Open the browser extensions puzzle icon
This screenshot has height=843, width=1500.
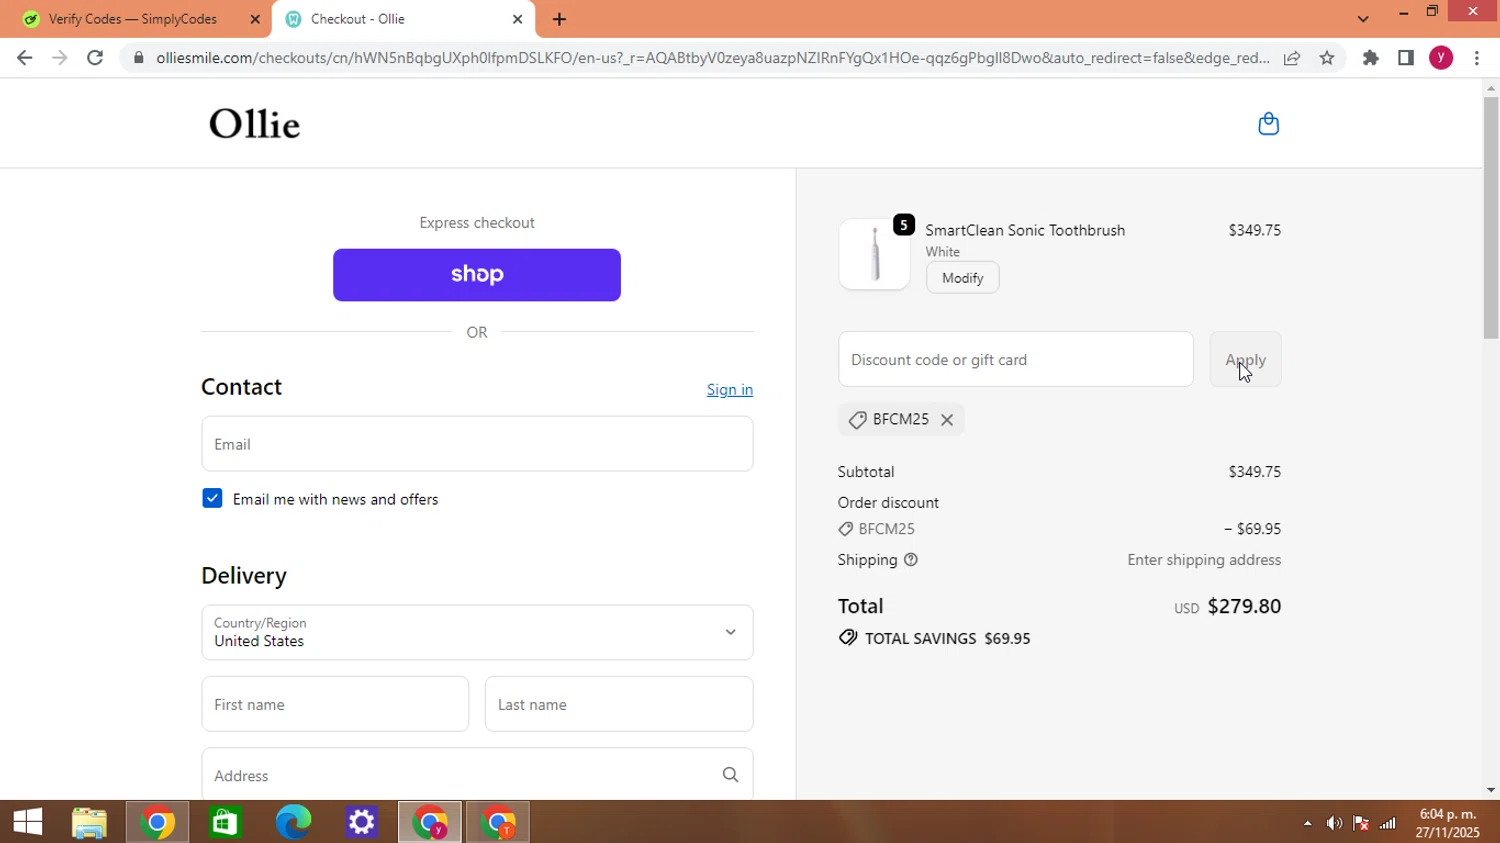tap(1371, 58)
